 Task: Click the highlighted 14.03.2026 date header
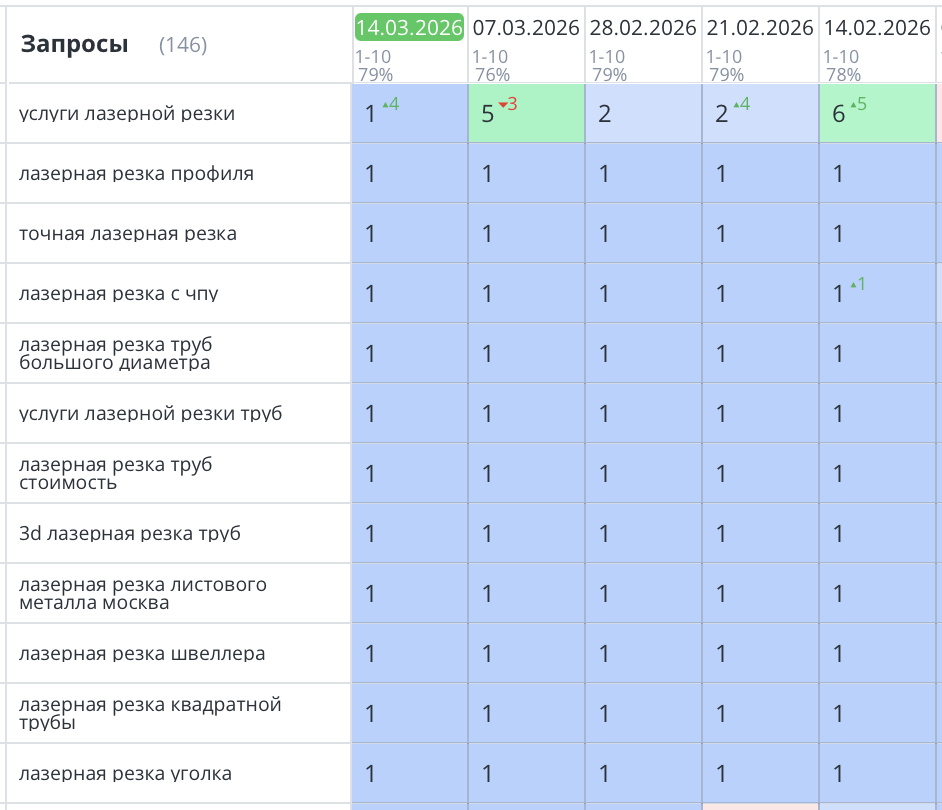pyautogui.click(x=409, y=28)
